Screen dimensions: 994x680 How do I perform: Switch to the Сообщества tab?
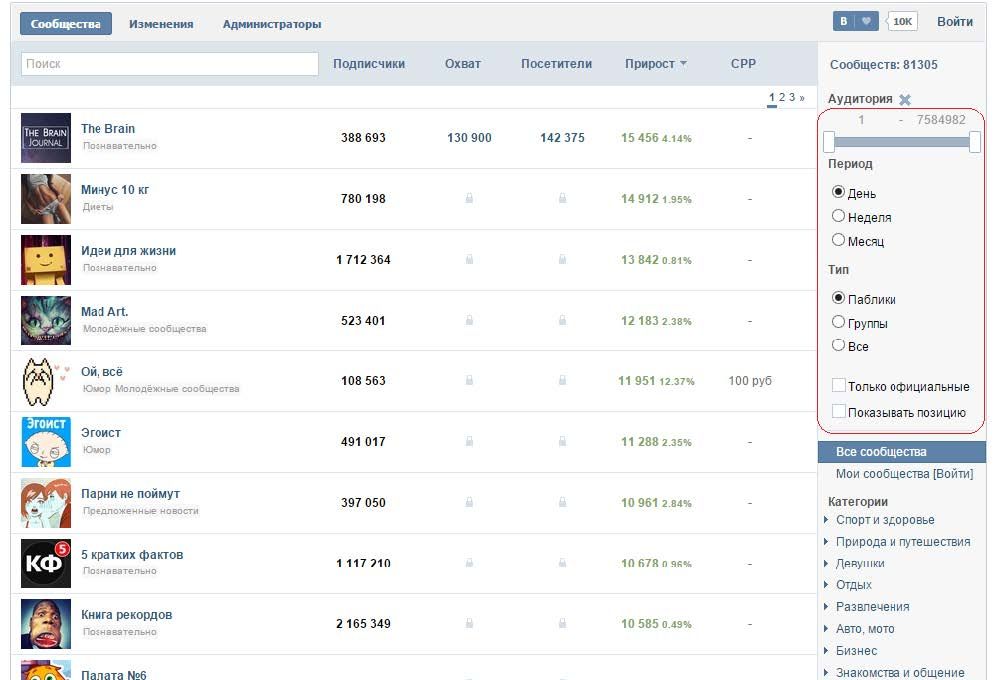[x=66, y=24]
